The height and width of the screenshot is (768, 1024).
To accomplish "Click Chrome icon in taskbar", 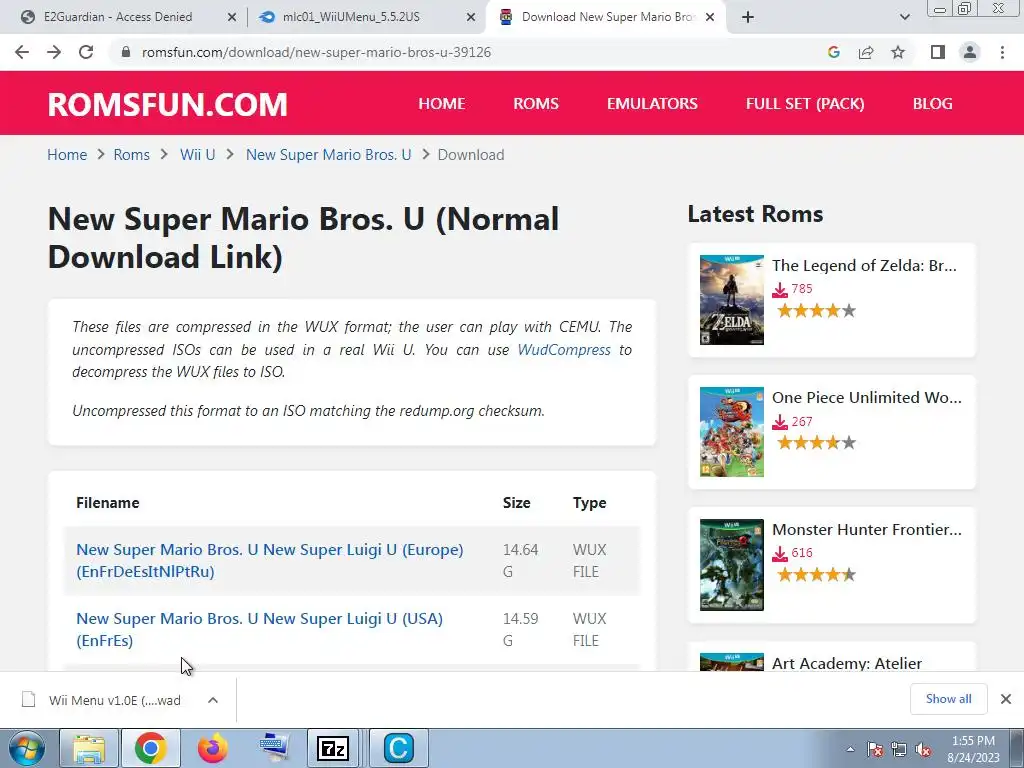I will (150, 748).
